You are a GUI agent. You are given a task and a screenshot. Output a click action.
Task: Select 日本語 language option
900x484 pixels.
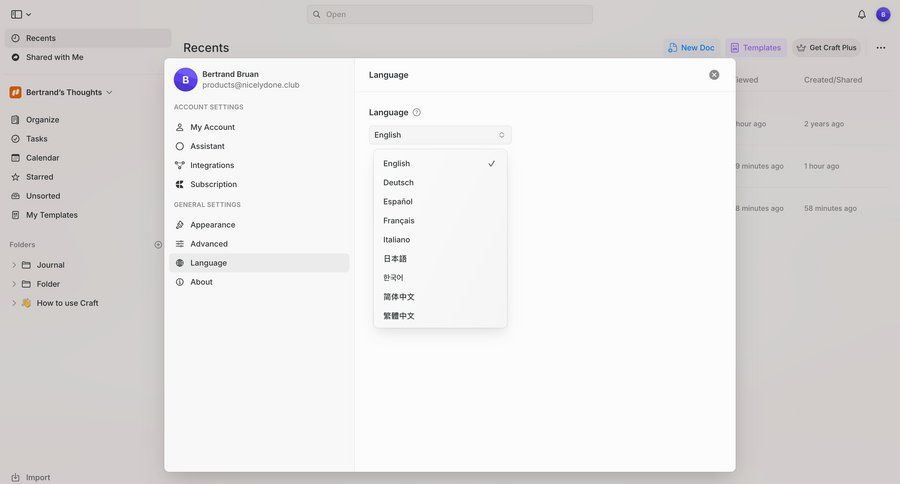coord(440,258)
